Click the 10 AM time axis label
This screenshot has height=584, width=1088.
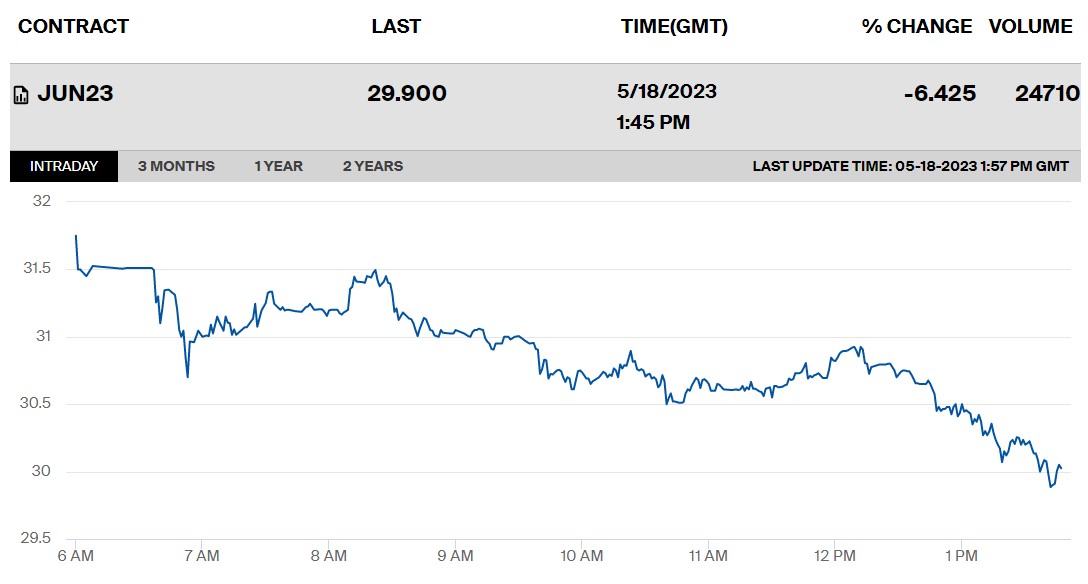coord(581,556)
